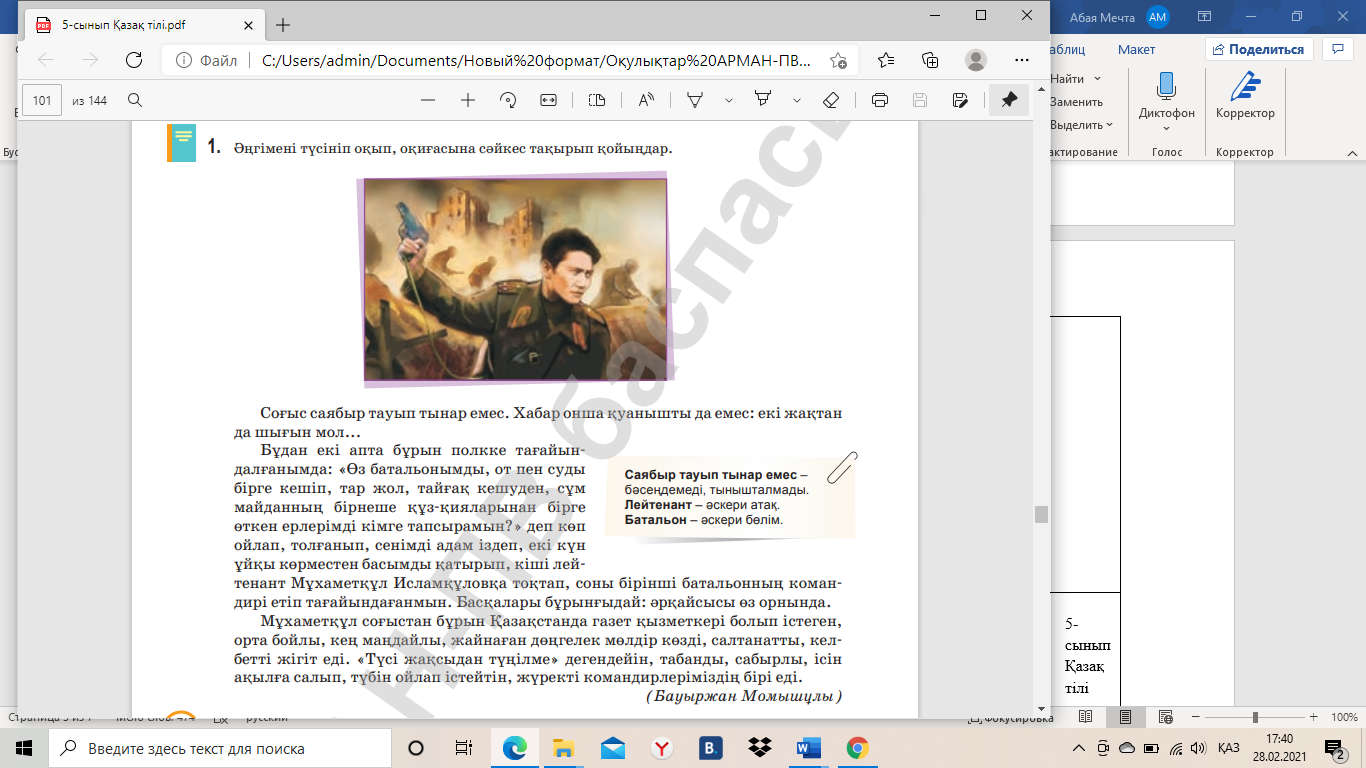Viewport: 1366px width, 768px height.
Task: Switch to the Макет ribbon tab
Action: pyautogui.click(x=1136, y=49)
